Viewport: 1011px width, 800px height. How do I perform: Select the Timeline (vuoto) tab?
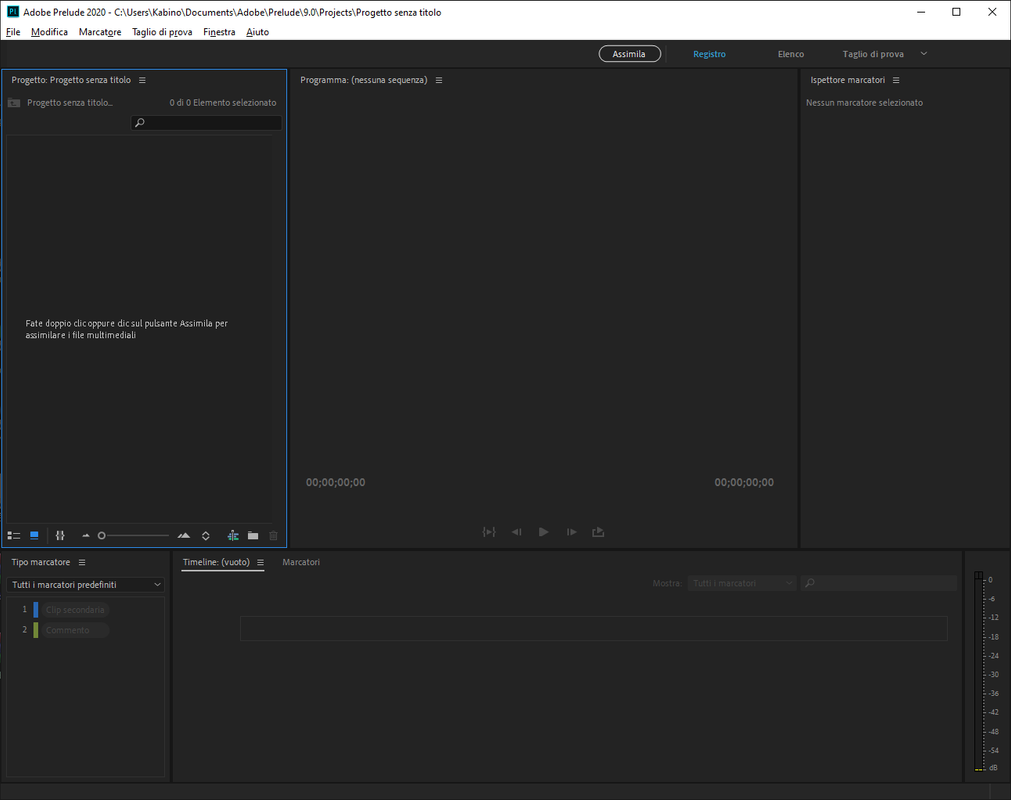(216, 562)
